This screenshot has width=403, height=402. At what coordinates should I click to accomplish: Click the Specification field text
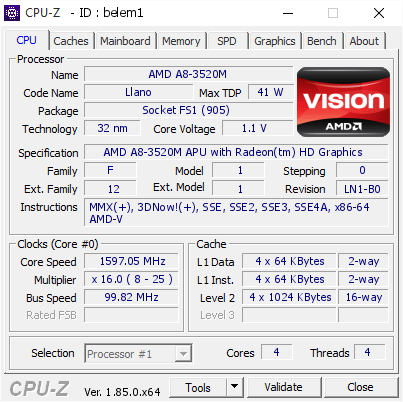[236, 152]
